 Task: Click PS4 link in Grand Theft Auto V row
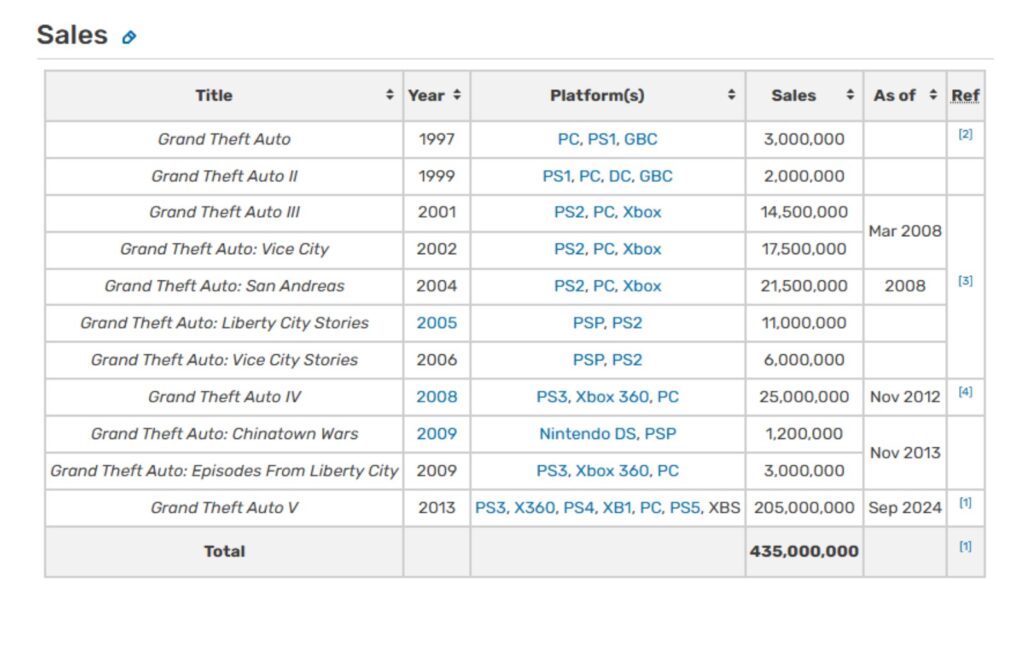[578, 508]
